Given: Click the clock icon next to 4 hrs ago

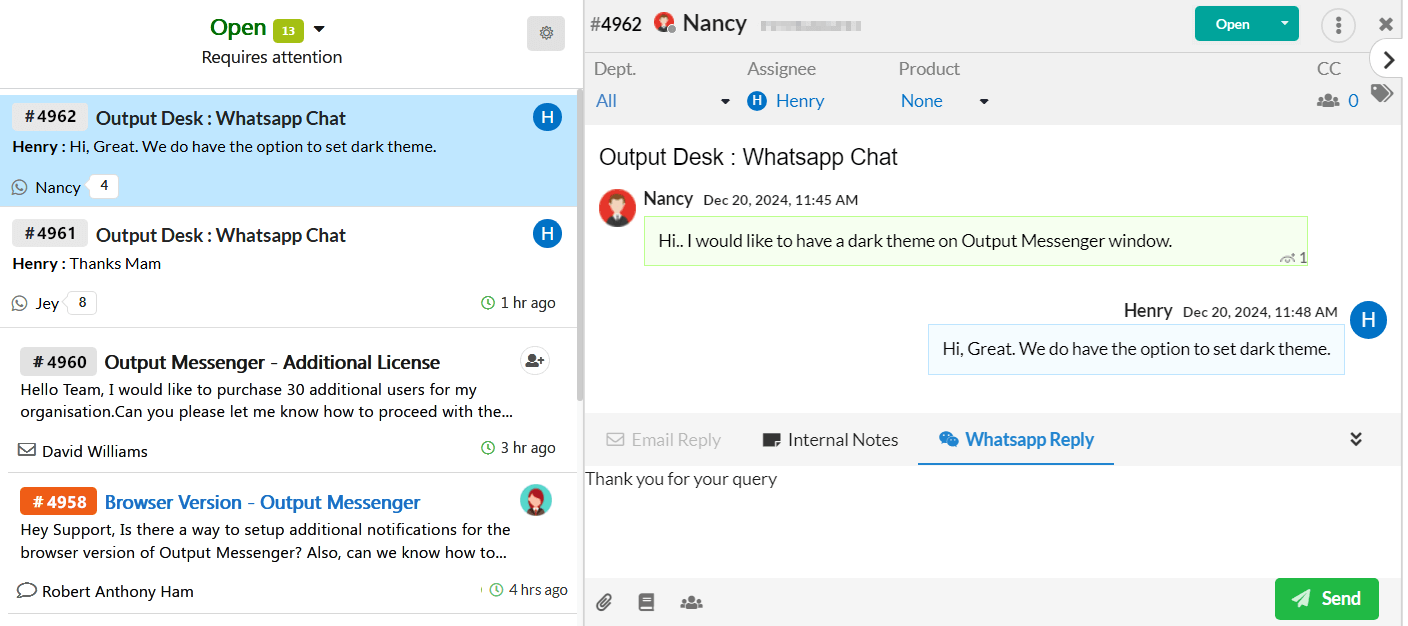Looking at the screenshot, I should (496, 590).
